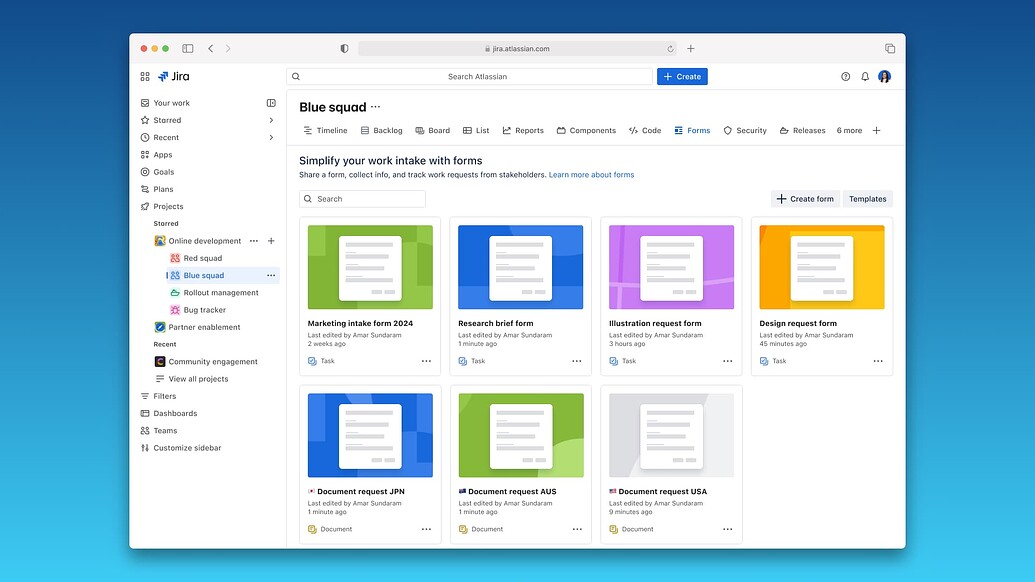Click the forms Search input field
The image size is (1035, 582).
362,199
